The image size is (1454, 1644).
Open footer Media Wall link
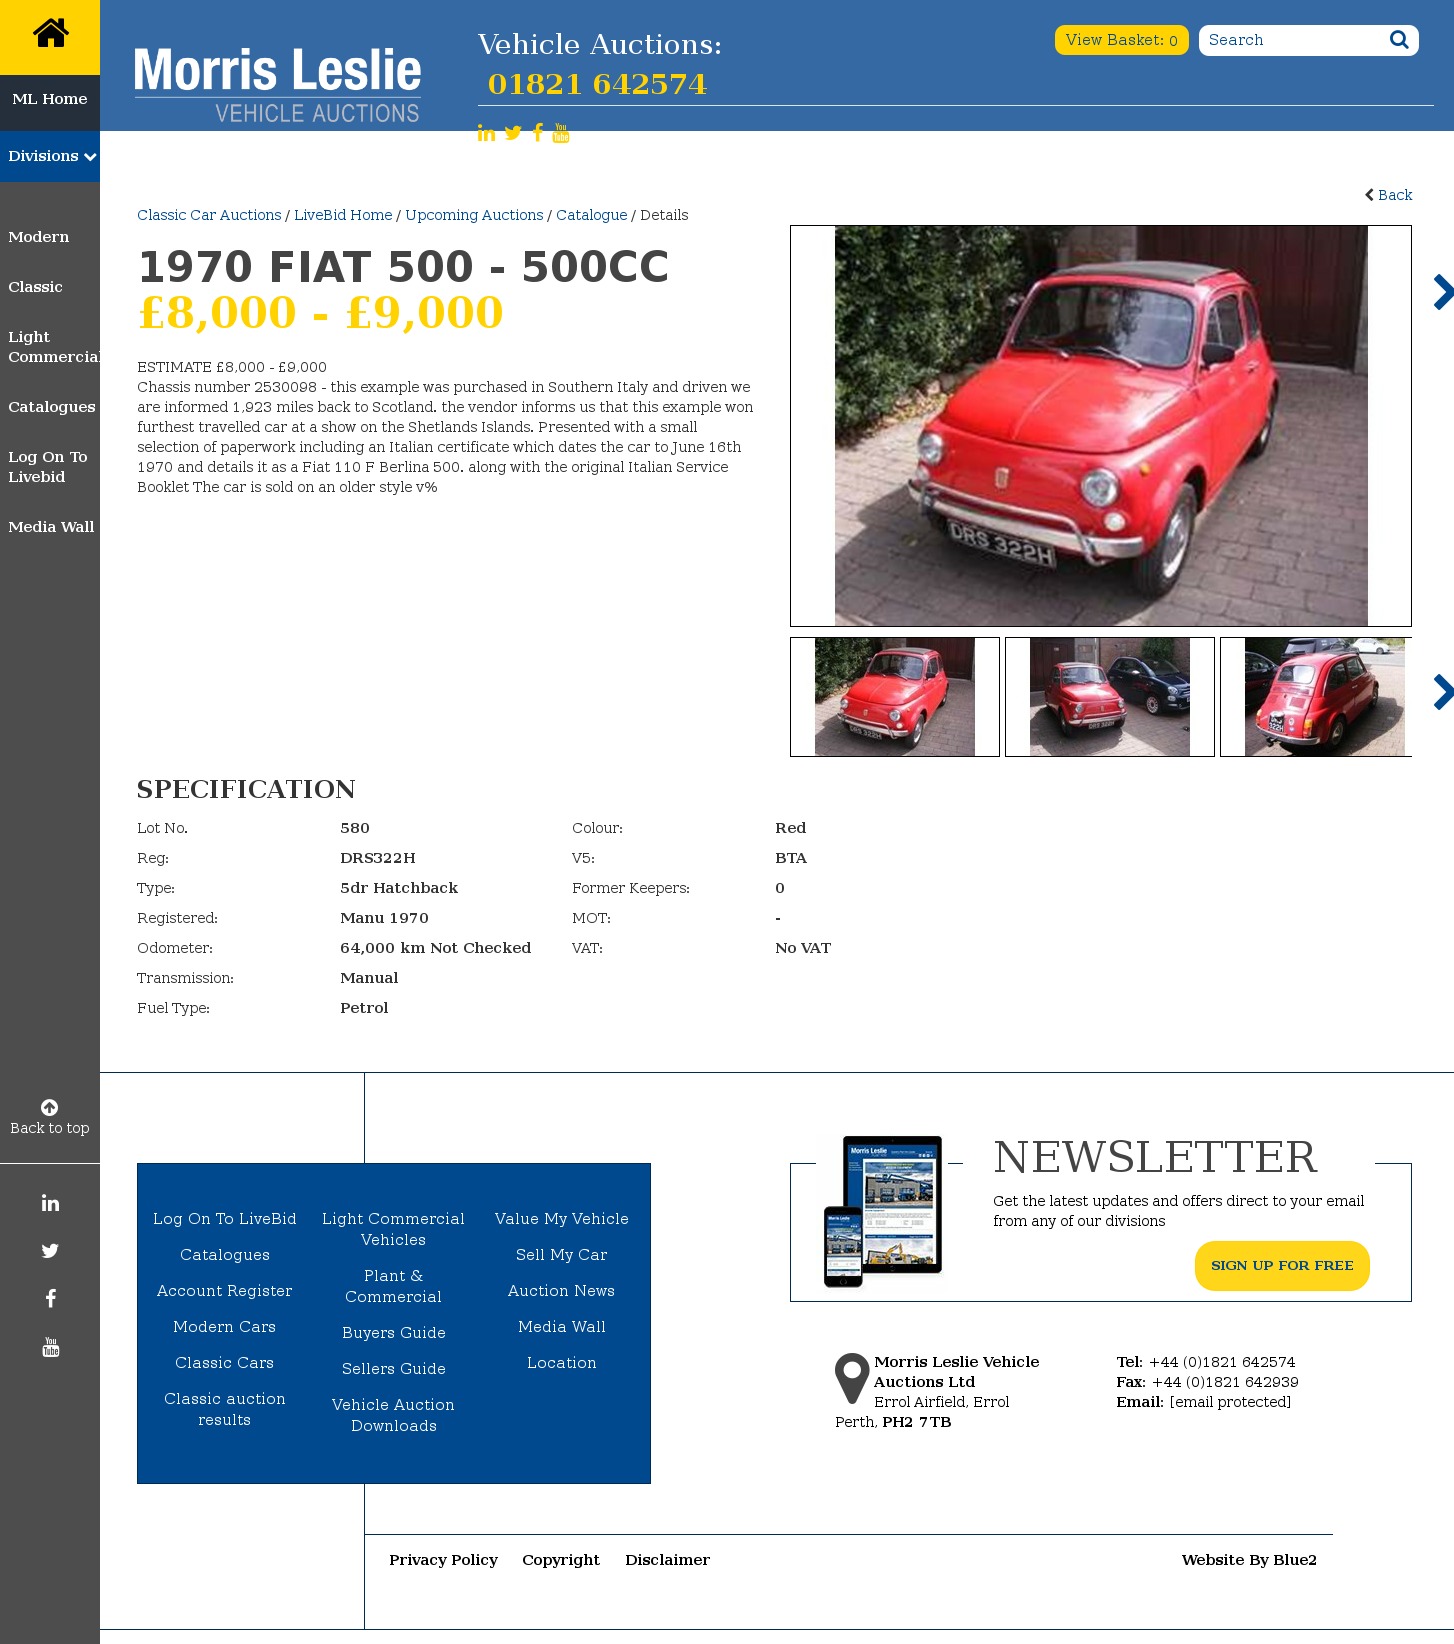562,1327
